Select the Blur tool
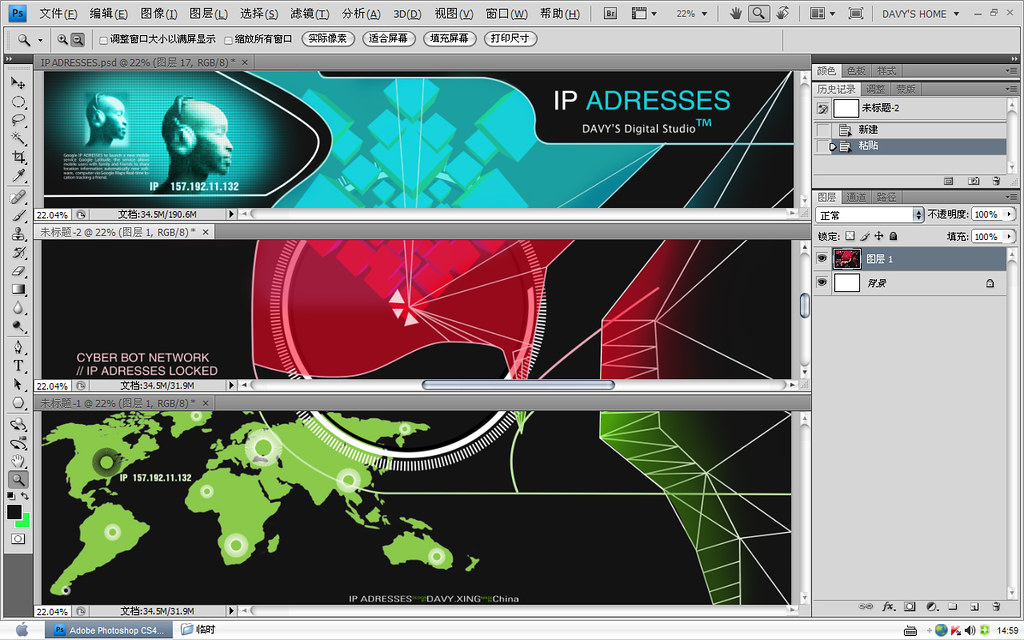Viewport: 1024px width, 640px height. pyautogui.click(x=18, y=308)
